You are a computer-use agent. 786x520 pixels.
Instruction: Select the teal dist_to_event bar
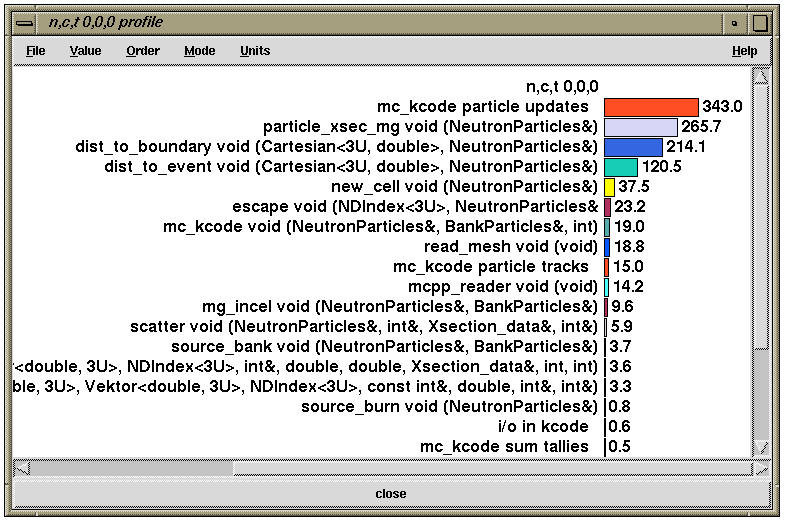pos(621,167)
